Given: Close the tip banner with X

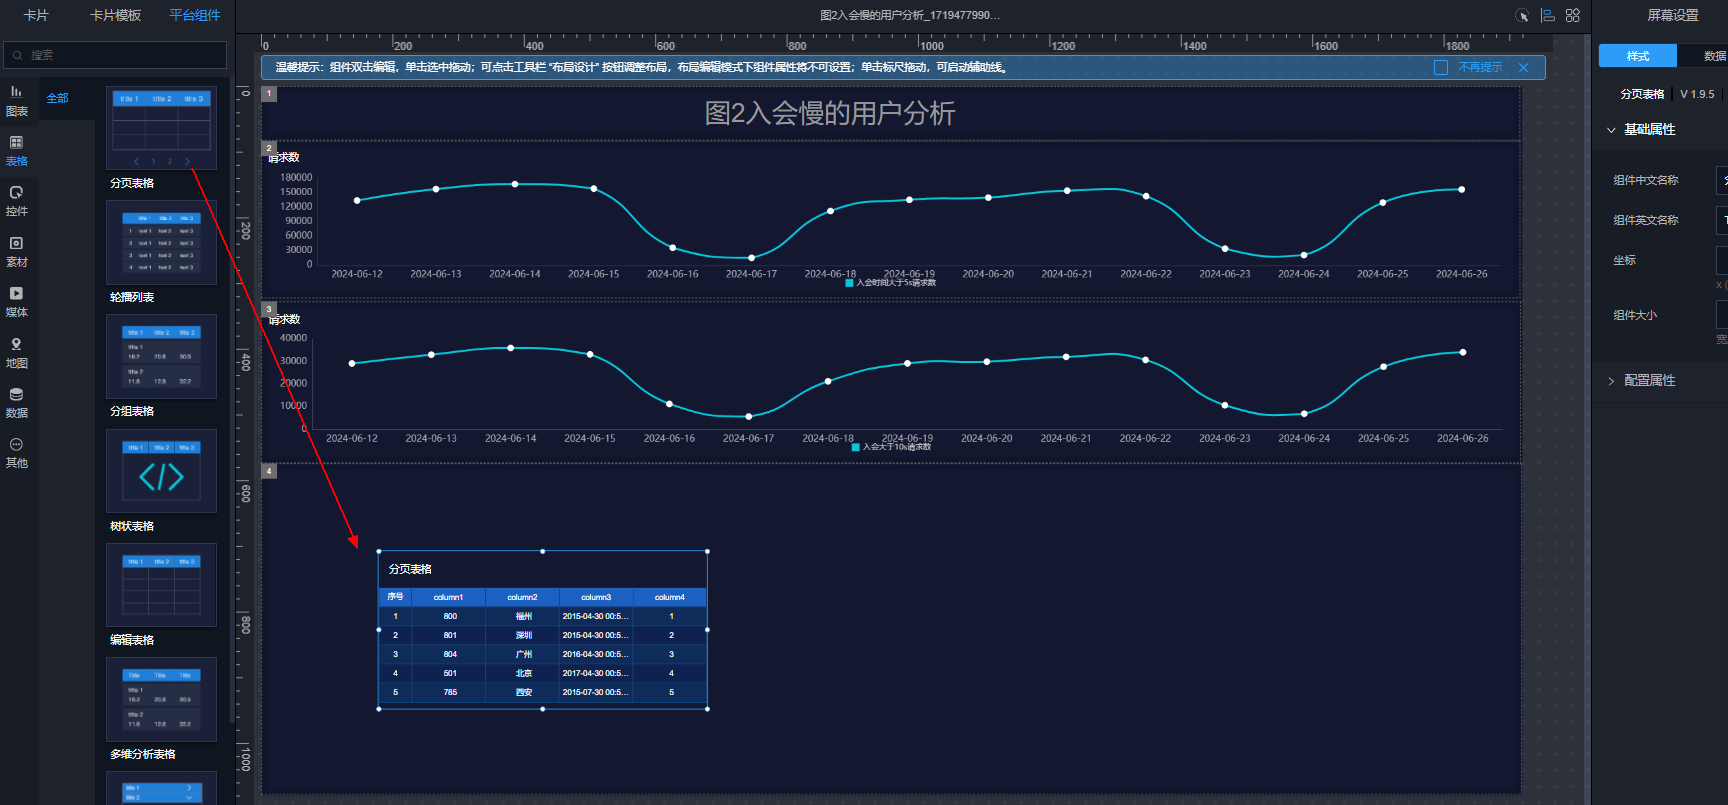Looking at the screenshot, I should [1523, 68].
